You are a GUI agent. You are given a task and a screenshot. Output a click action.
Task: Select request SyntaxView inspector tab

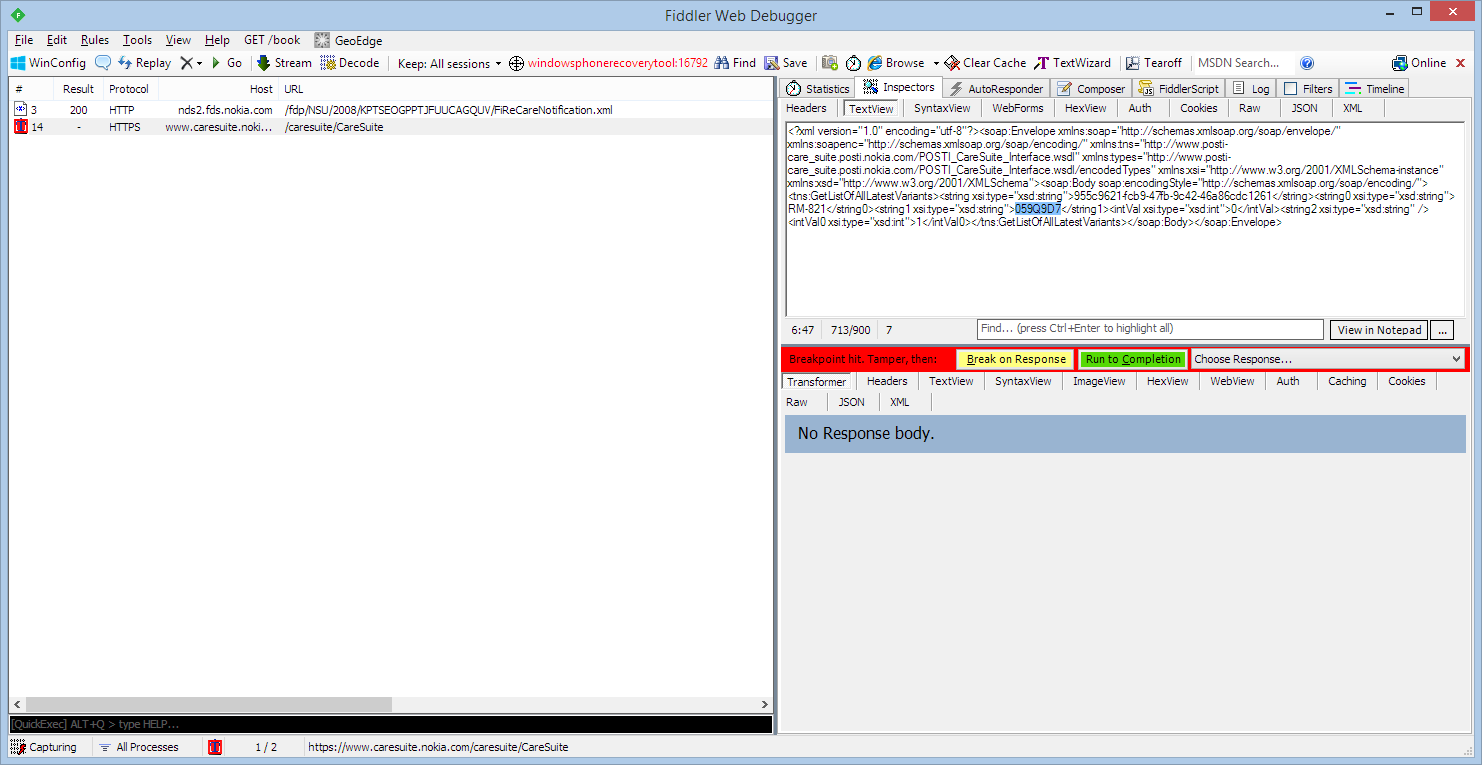942,108
